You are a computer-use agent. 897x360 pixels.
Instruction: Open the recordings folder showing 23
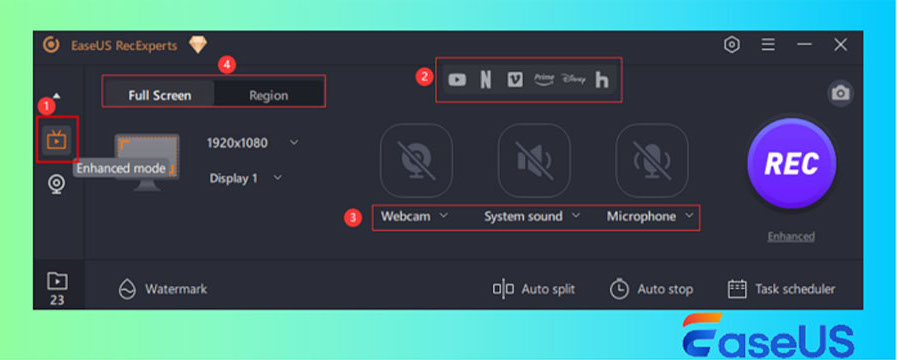57,288
